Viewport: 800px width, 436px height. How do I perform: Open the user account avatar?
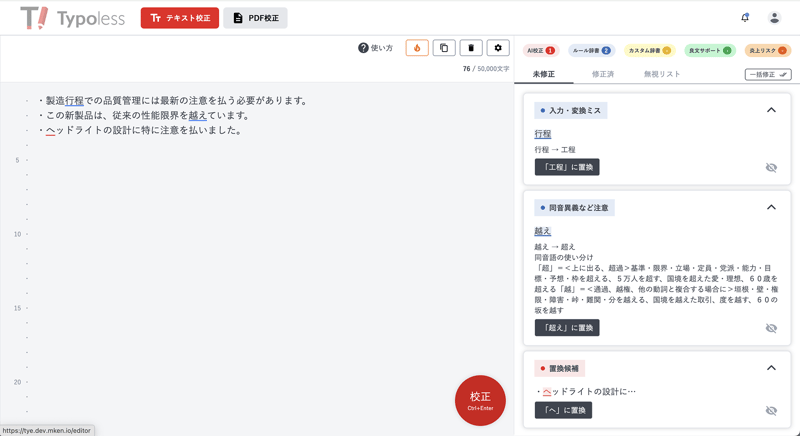point(774,18)
